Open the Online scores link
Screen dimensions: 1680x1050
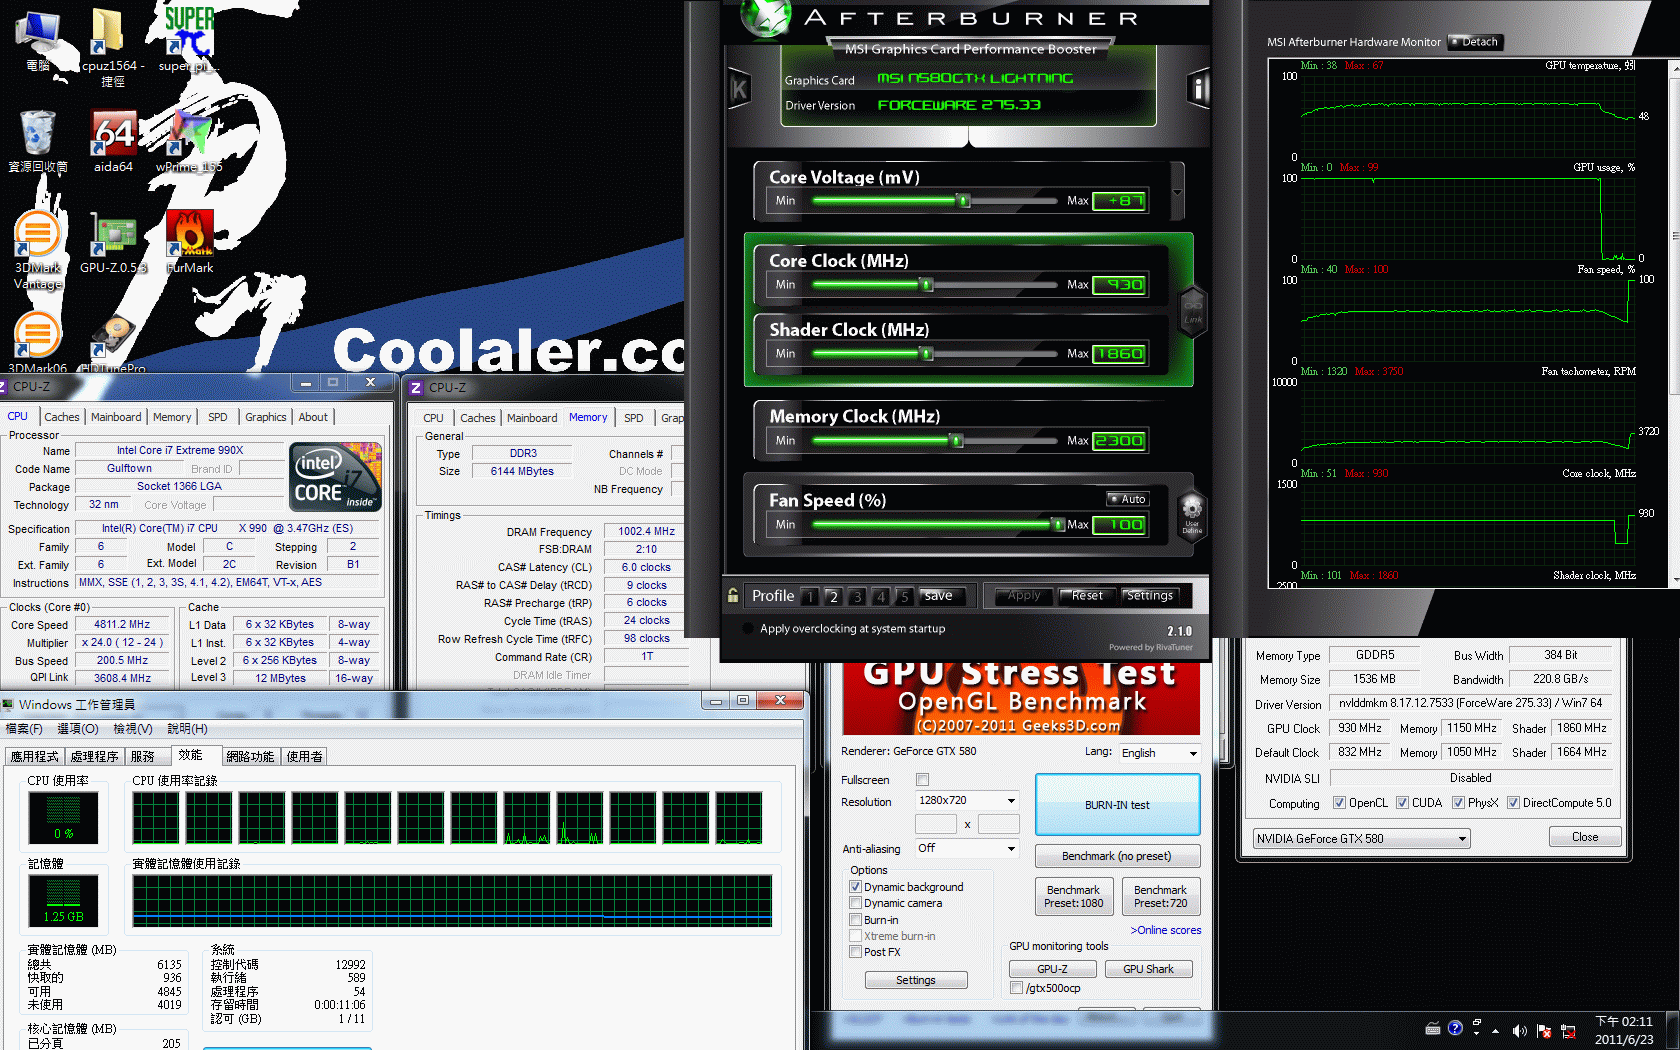point(1165,930)
